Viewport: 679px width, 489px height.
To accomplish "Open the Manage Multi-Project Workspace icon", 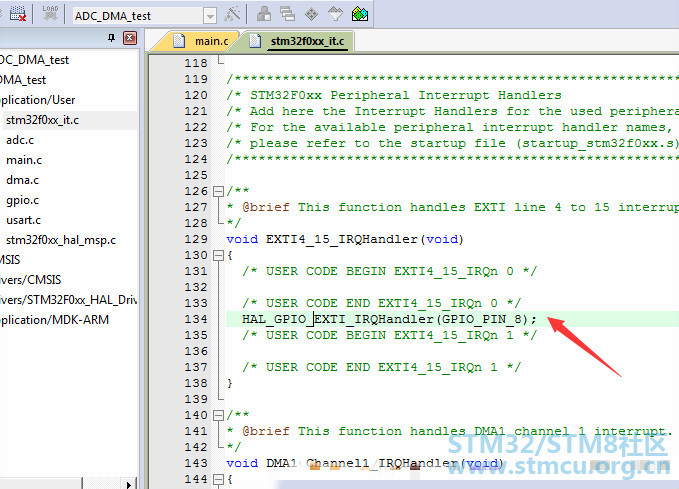I will point(287,14).
